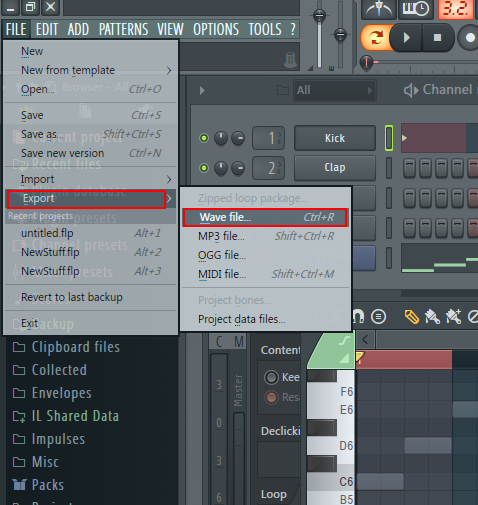Click Kick channel volume knob

pos(238,138)
